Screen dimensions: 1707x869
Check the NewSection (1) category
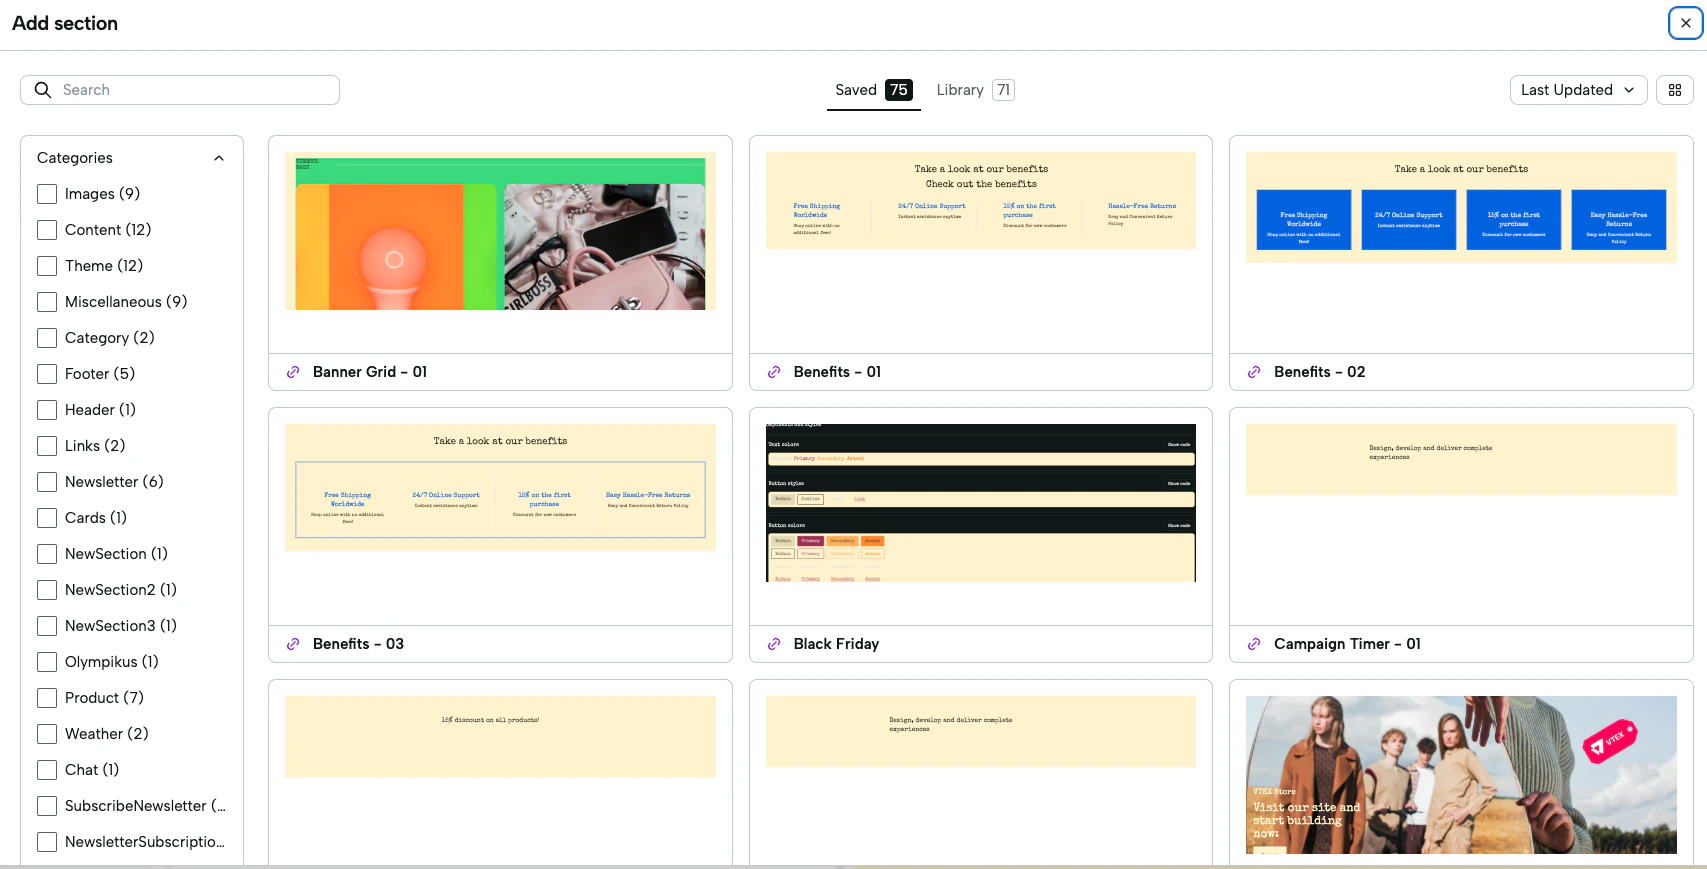click(47, 554)
